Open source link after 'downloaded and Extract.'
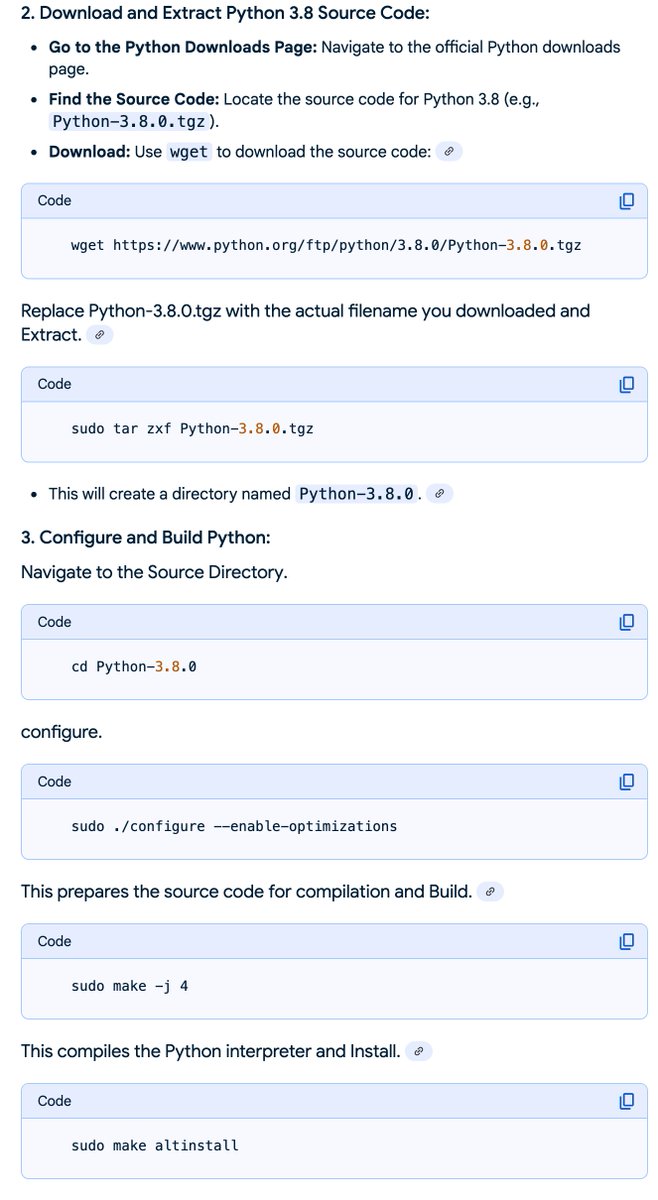The height and width of the screenshot is (1200, 658). [x=99, y=335]
